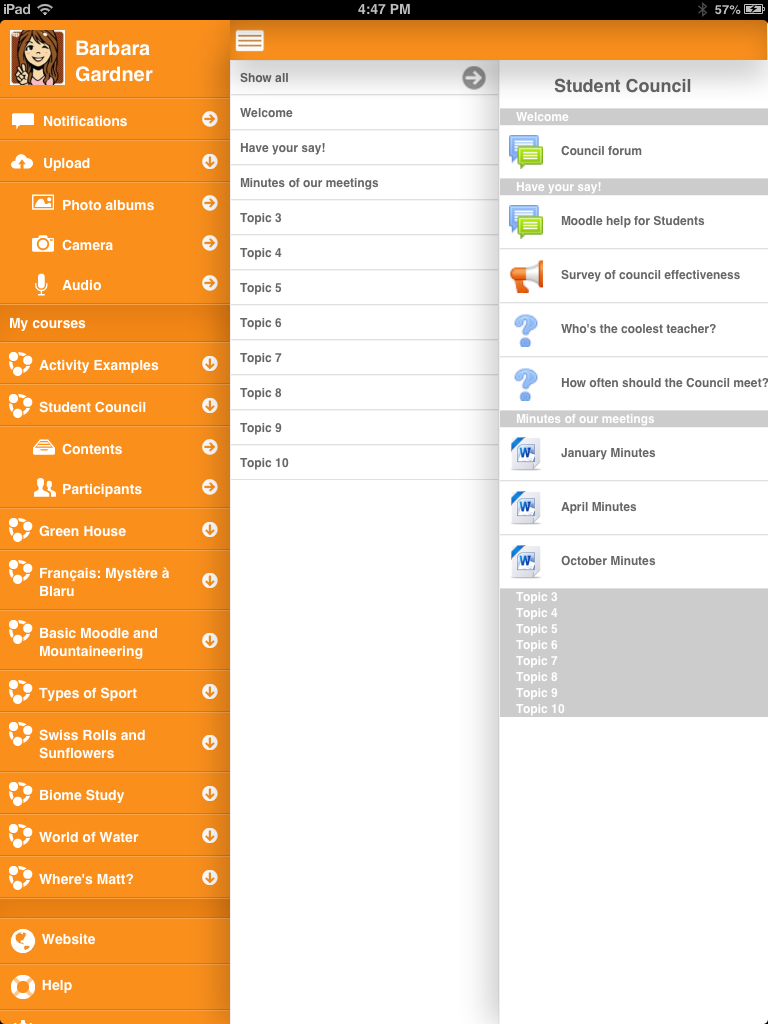The width and height of the screenshot is (768, 1024).
Task: Click the Participants people icon
Action: coord(44,488)
